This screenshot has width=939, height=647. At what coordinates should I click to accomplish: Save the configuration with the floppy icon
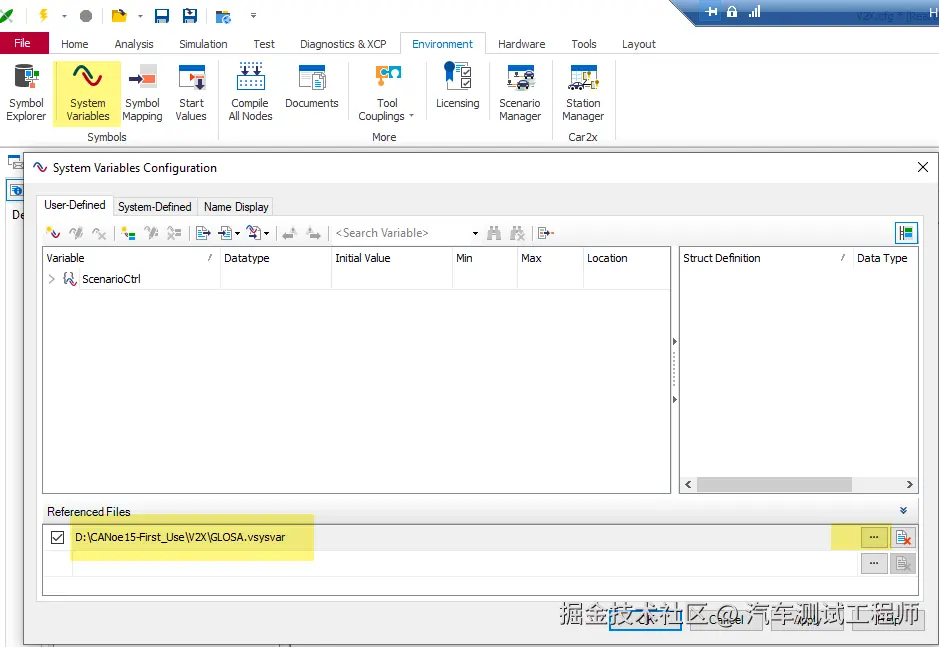point(162,16)
